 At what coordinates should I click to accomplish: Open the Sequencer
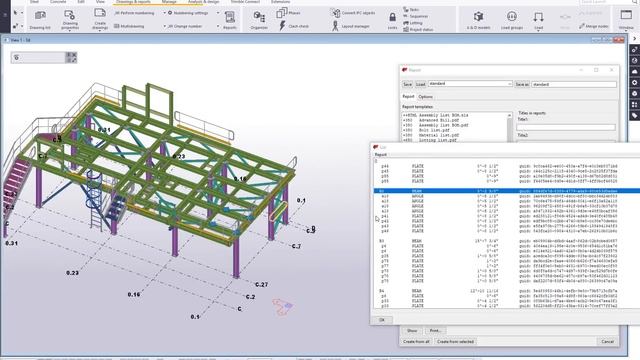416,16
